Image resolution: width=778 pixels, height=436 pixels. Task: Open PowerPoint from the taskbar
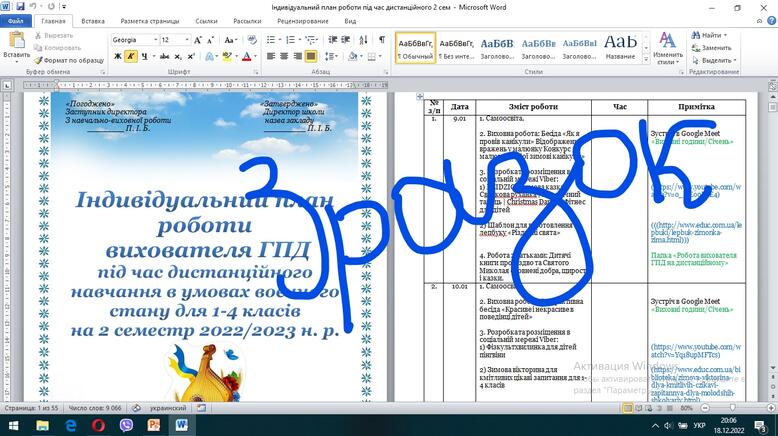154,425
